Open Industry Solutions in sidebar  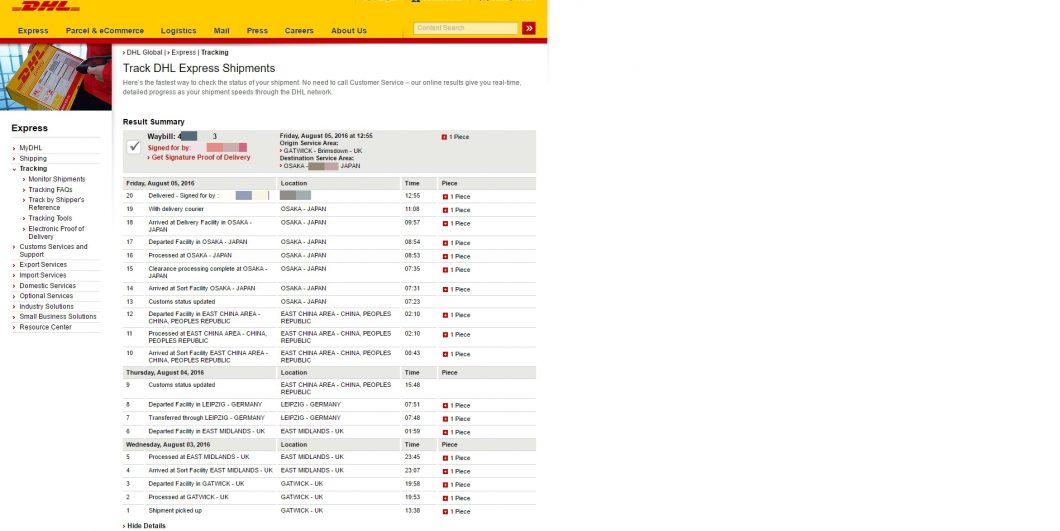(47, 306)
